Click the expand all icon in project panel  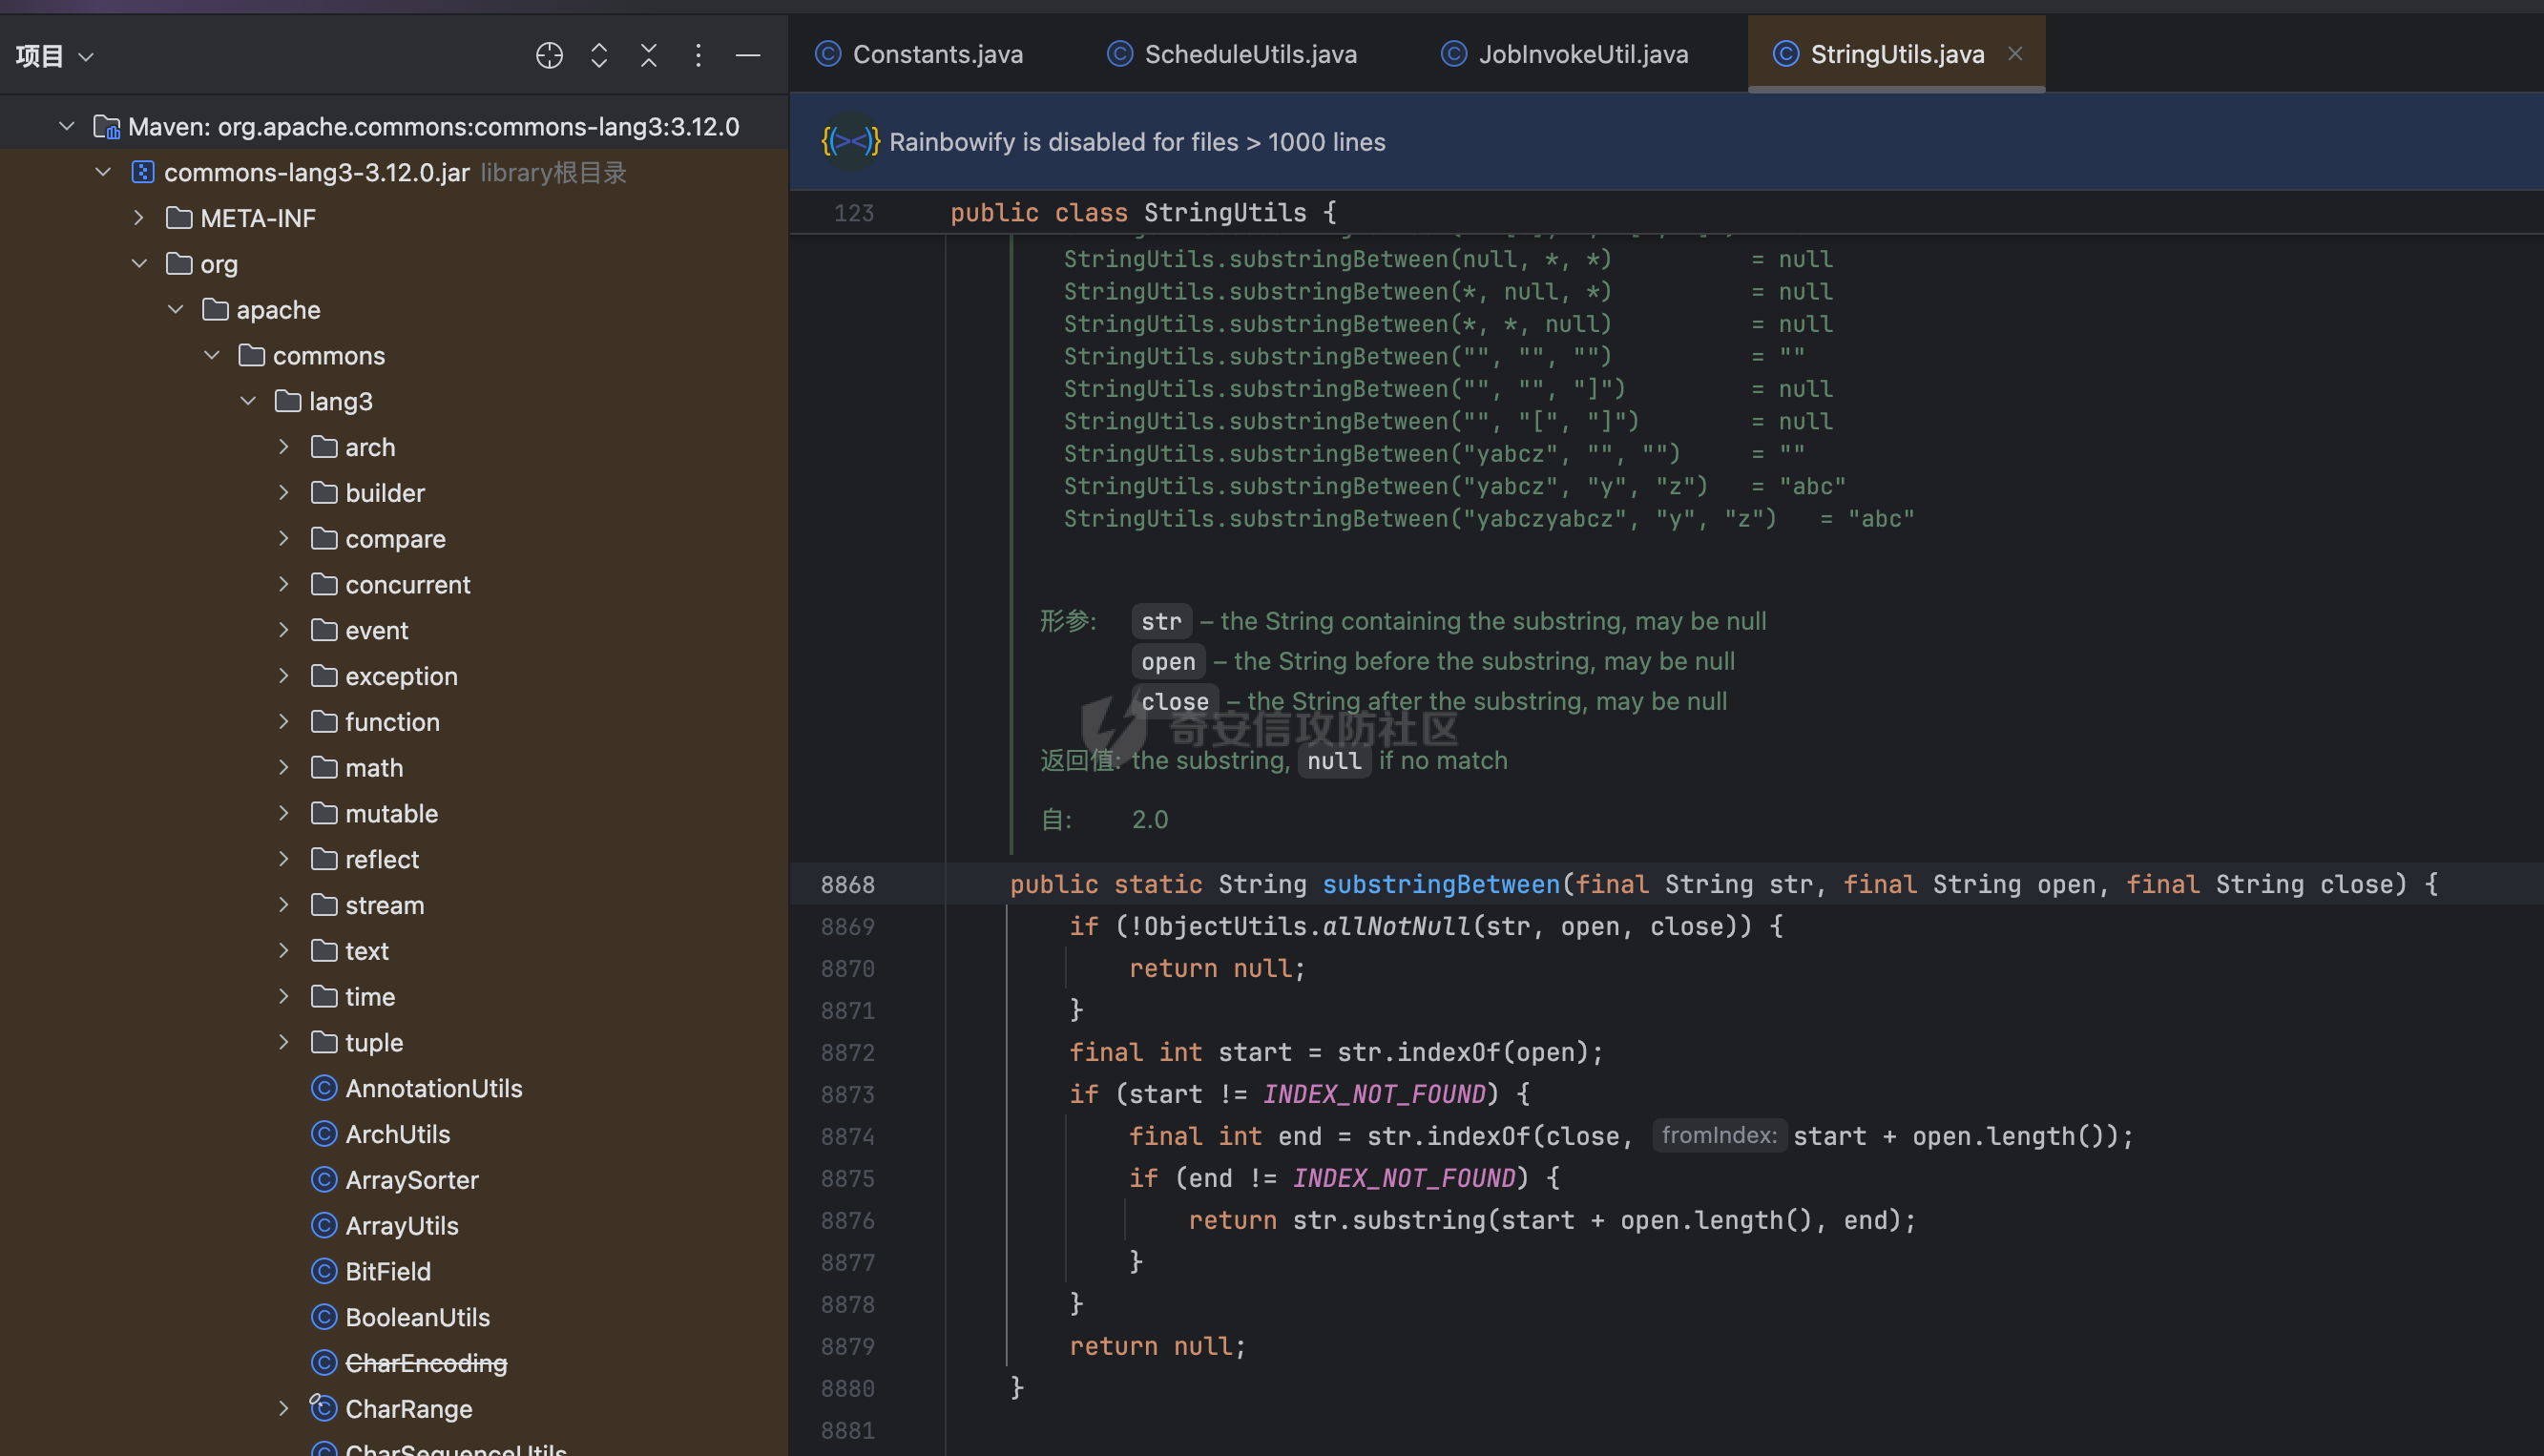pyautogui.click(x=599, y=55)
